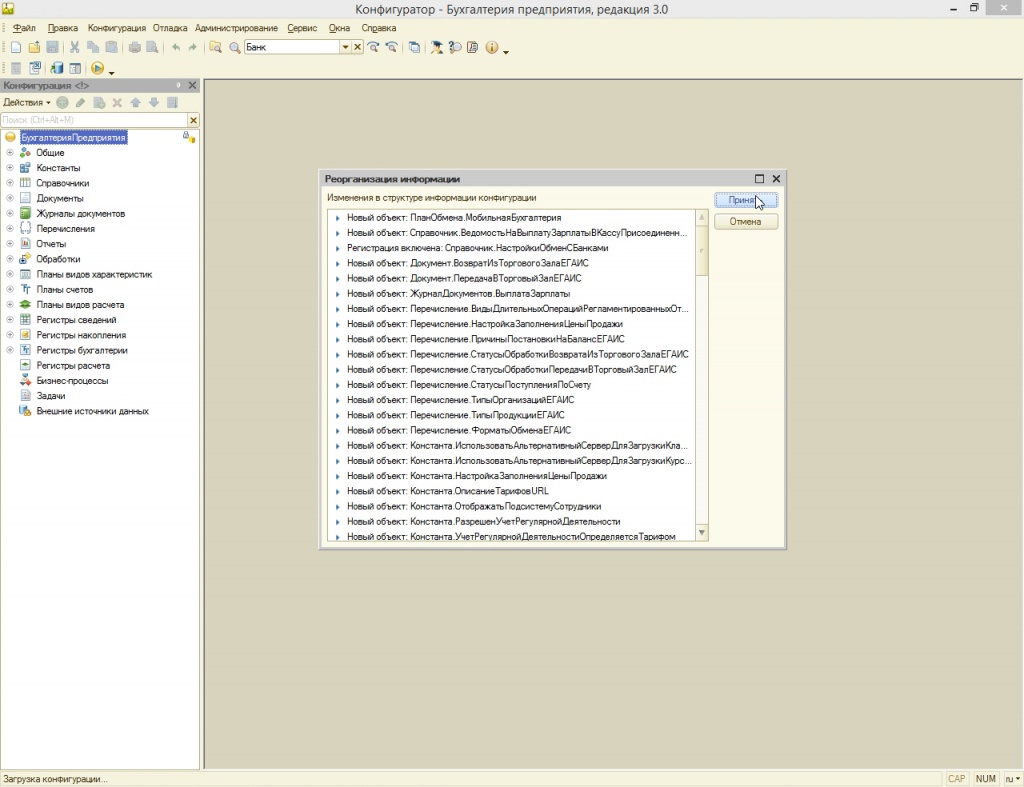Expand row 'Регистрация включена: Справочник.НастройкиОбменСБанками'
The image size is (1024, 787).
pyautogui.click(x=338, y=248)
